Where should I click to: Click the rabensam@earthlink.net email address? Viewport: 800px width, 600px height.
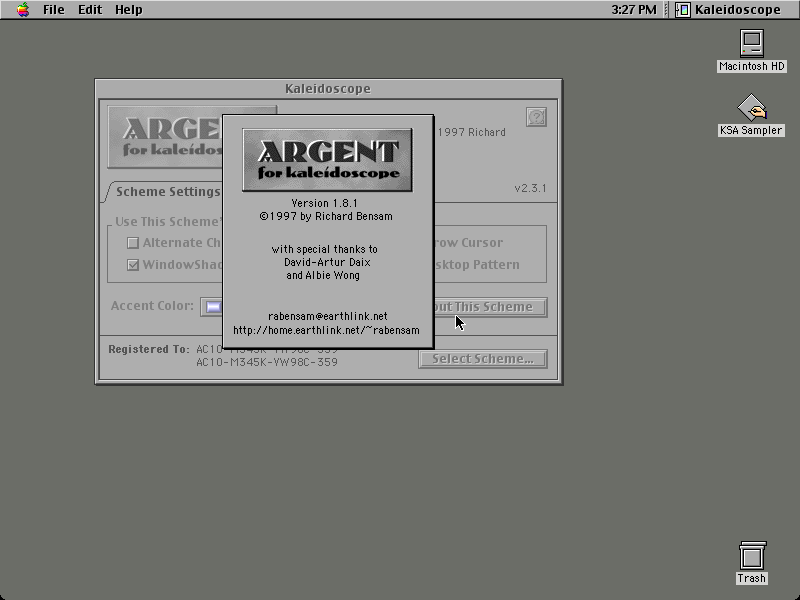pyautogui.click(x=328, y=316)
